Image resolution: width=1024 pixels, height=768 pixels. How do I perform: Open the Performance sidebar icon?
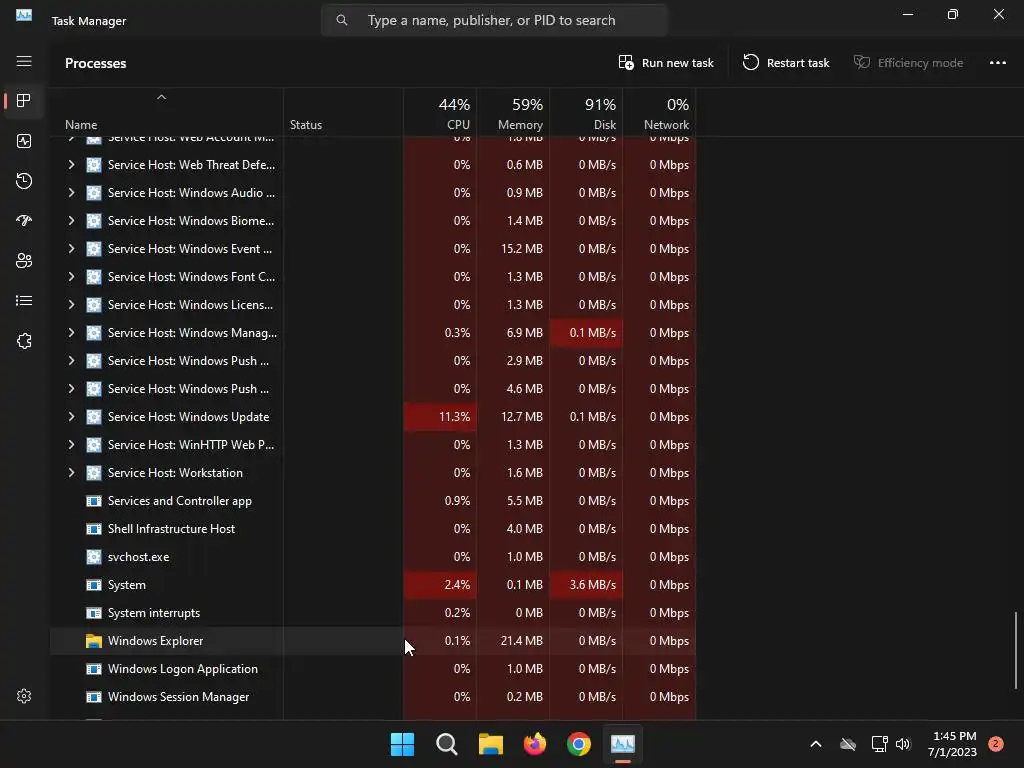(24, 141)
